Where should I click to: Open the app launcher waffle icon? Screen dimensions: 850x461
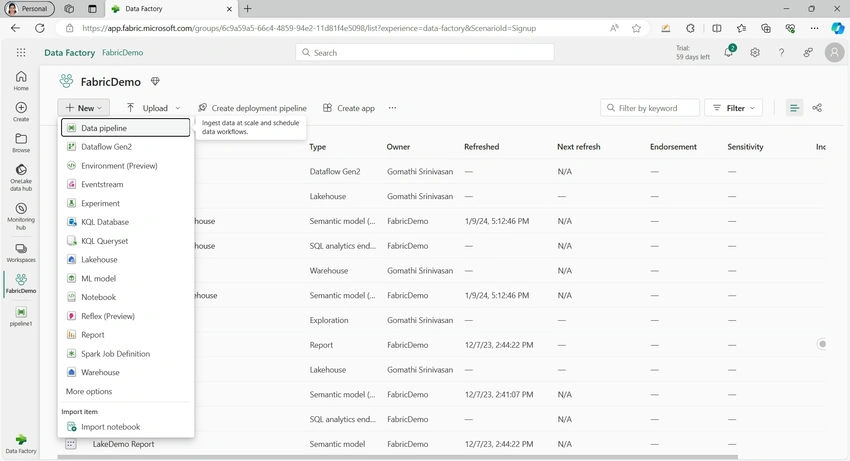(x=21, y=53)
